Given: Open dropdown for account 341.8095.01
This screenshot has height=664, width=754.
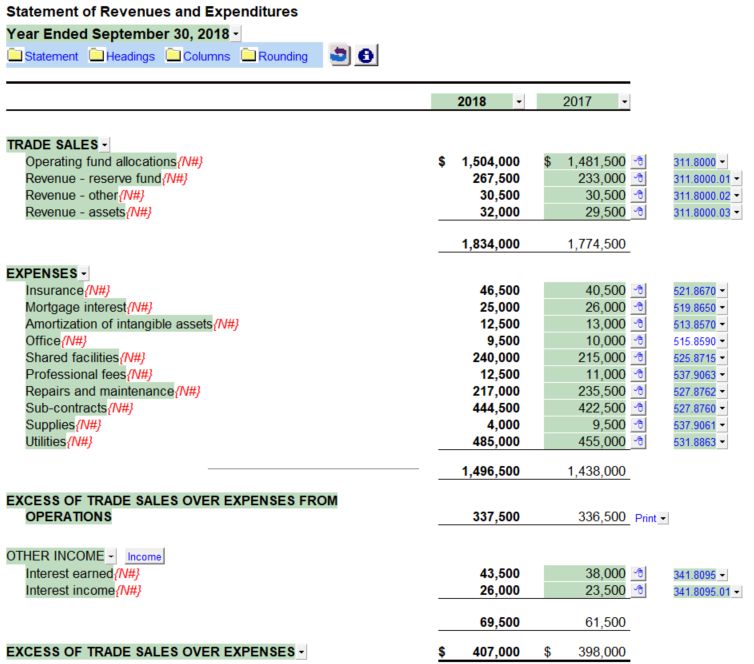Looking at the screenshot, I should coord(737,592).
